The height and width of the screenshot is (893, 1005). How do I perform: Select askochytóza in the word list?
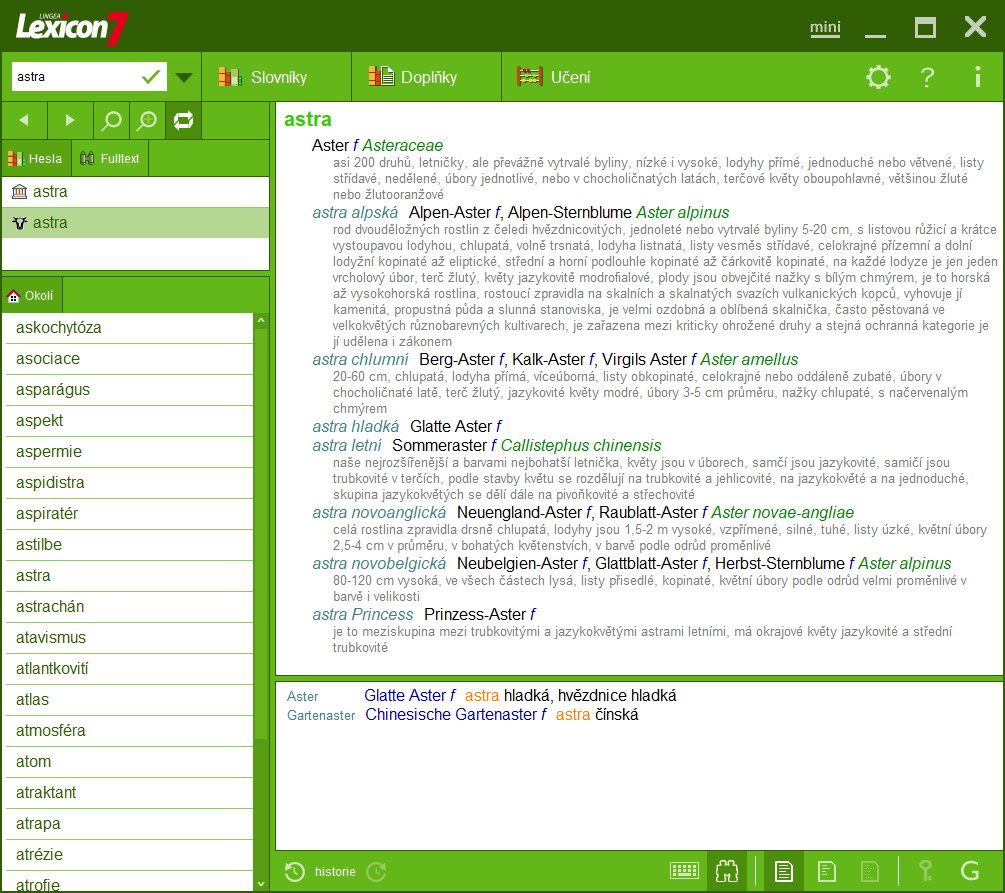click(128, 328)
